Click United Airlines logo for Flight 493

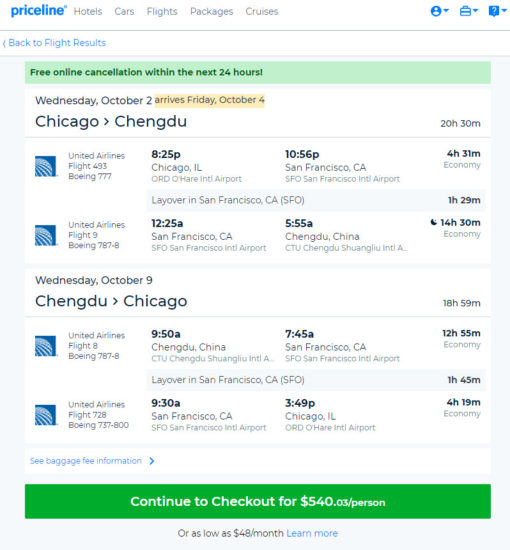click(x=46, y=166)
